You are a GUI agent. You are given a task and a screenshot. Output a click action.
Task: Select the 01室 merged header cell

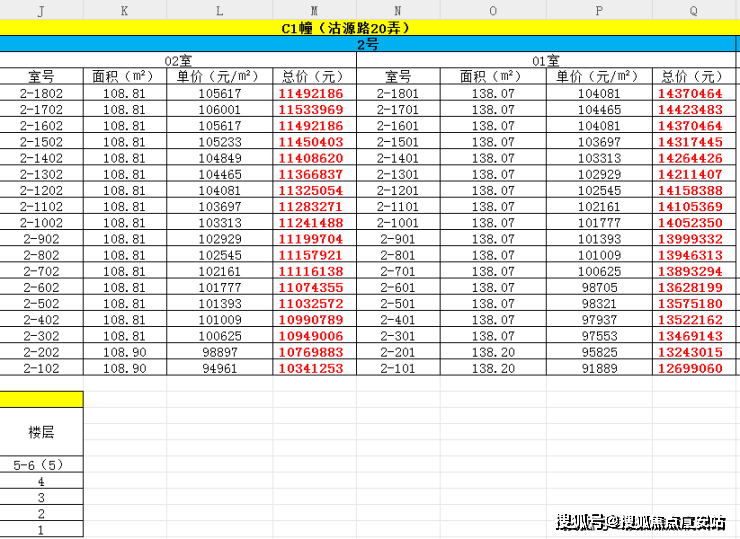tap(546, 60)
